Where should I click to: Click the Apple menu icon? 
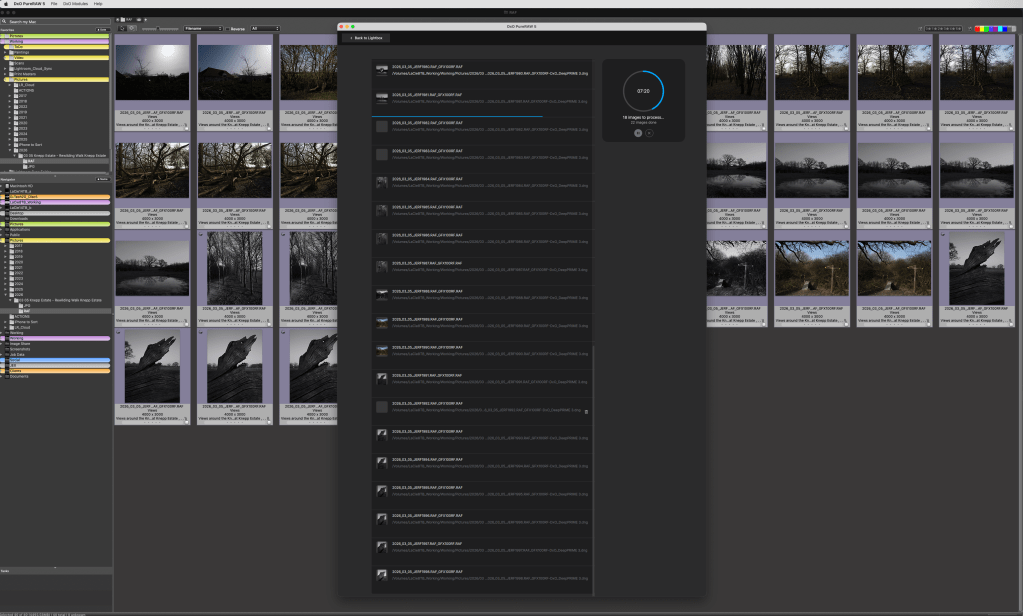pos(7,4)
